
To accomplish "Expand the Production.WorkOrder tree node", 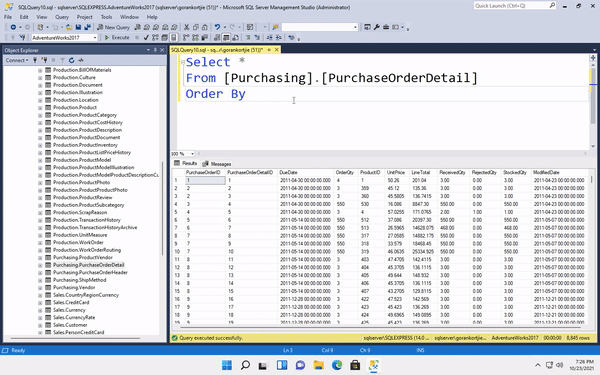I will coord(40,243).
